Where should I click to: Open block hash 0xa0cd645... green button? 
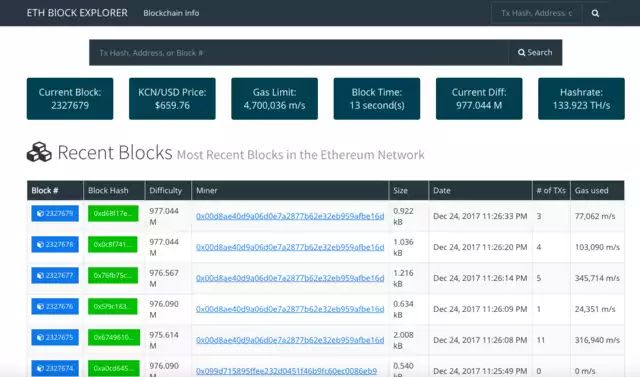113,368
